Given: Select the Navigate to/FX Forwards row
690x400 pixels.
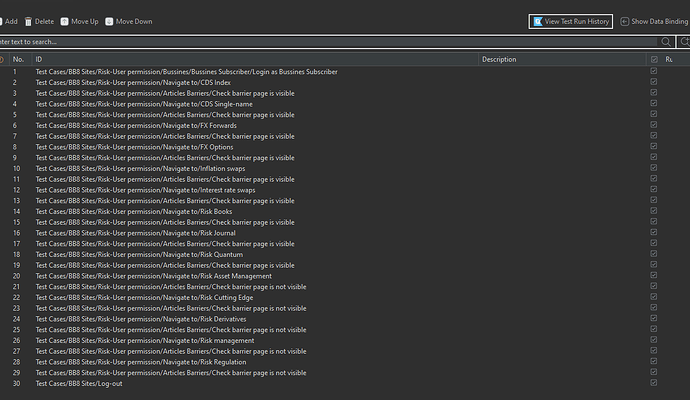Looking at the screenshot, I should tap(136, 125).
